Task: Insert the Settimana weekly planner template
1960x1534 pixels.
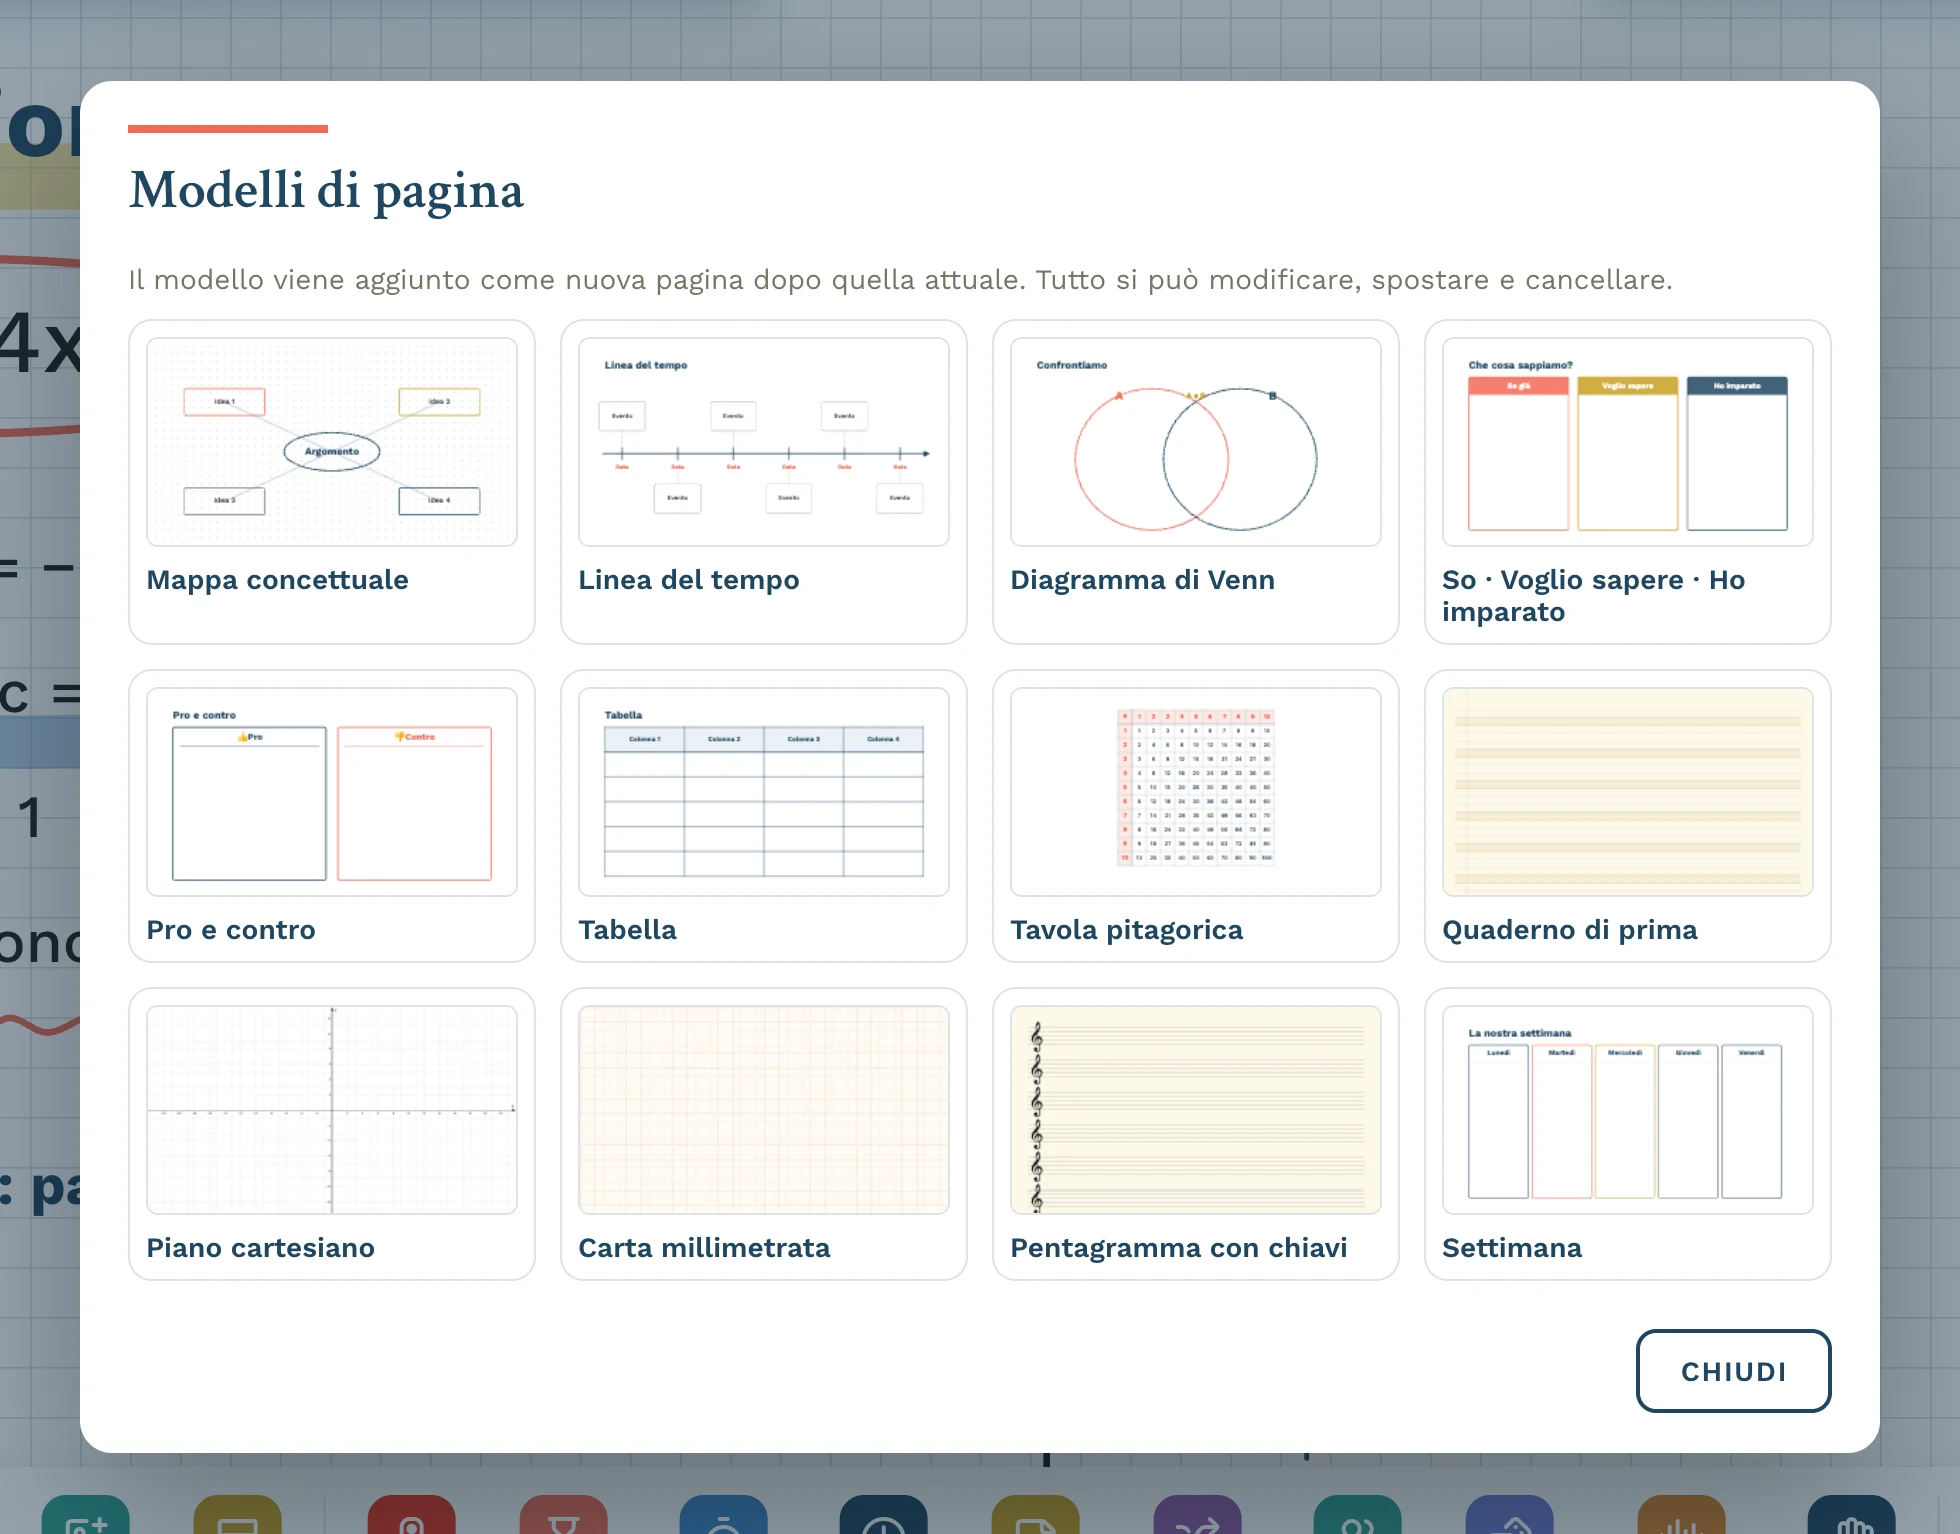Action: 1628,1134
